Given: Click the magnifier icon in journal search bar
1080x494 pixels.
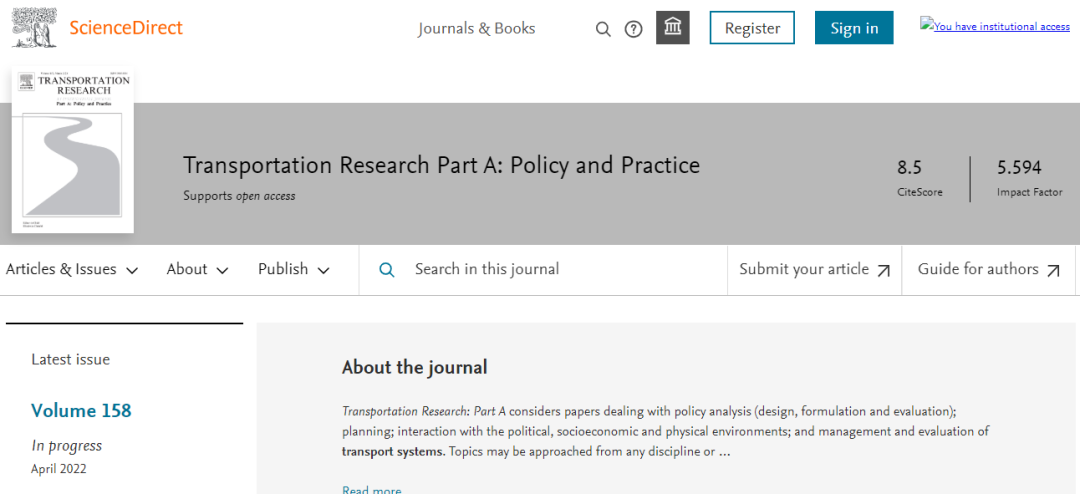Looking at the screenshot, I should 387,270.
